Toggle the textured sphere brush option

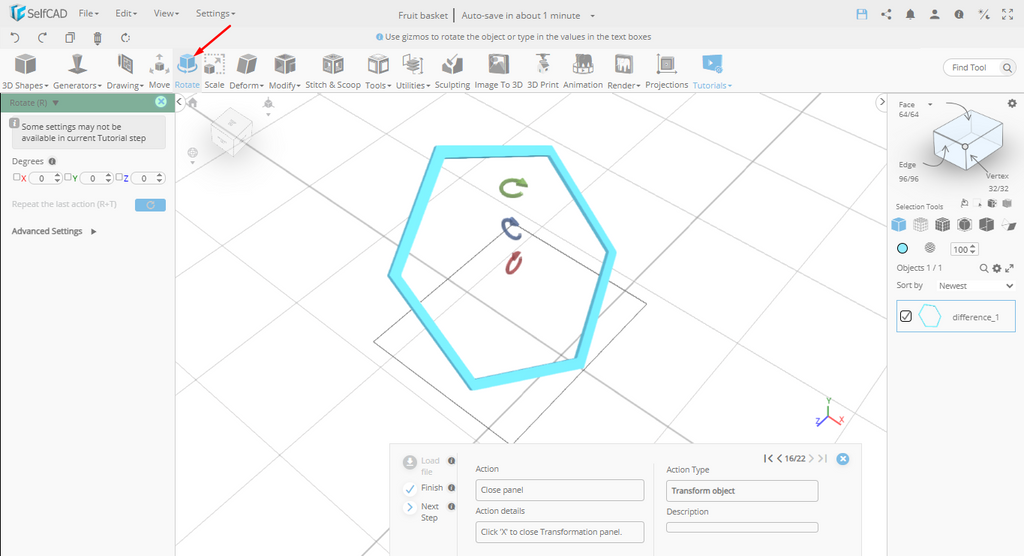(930, 248)
